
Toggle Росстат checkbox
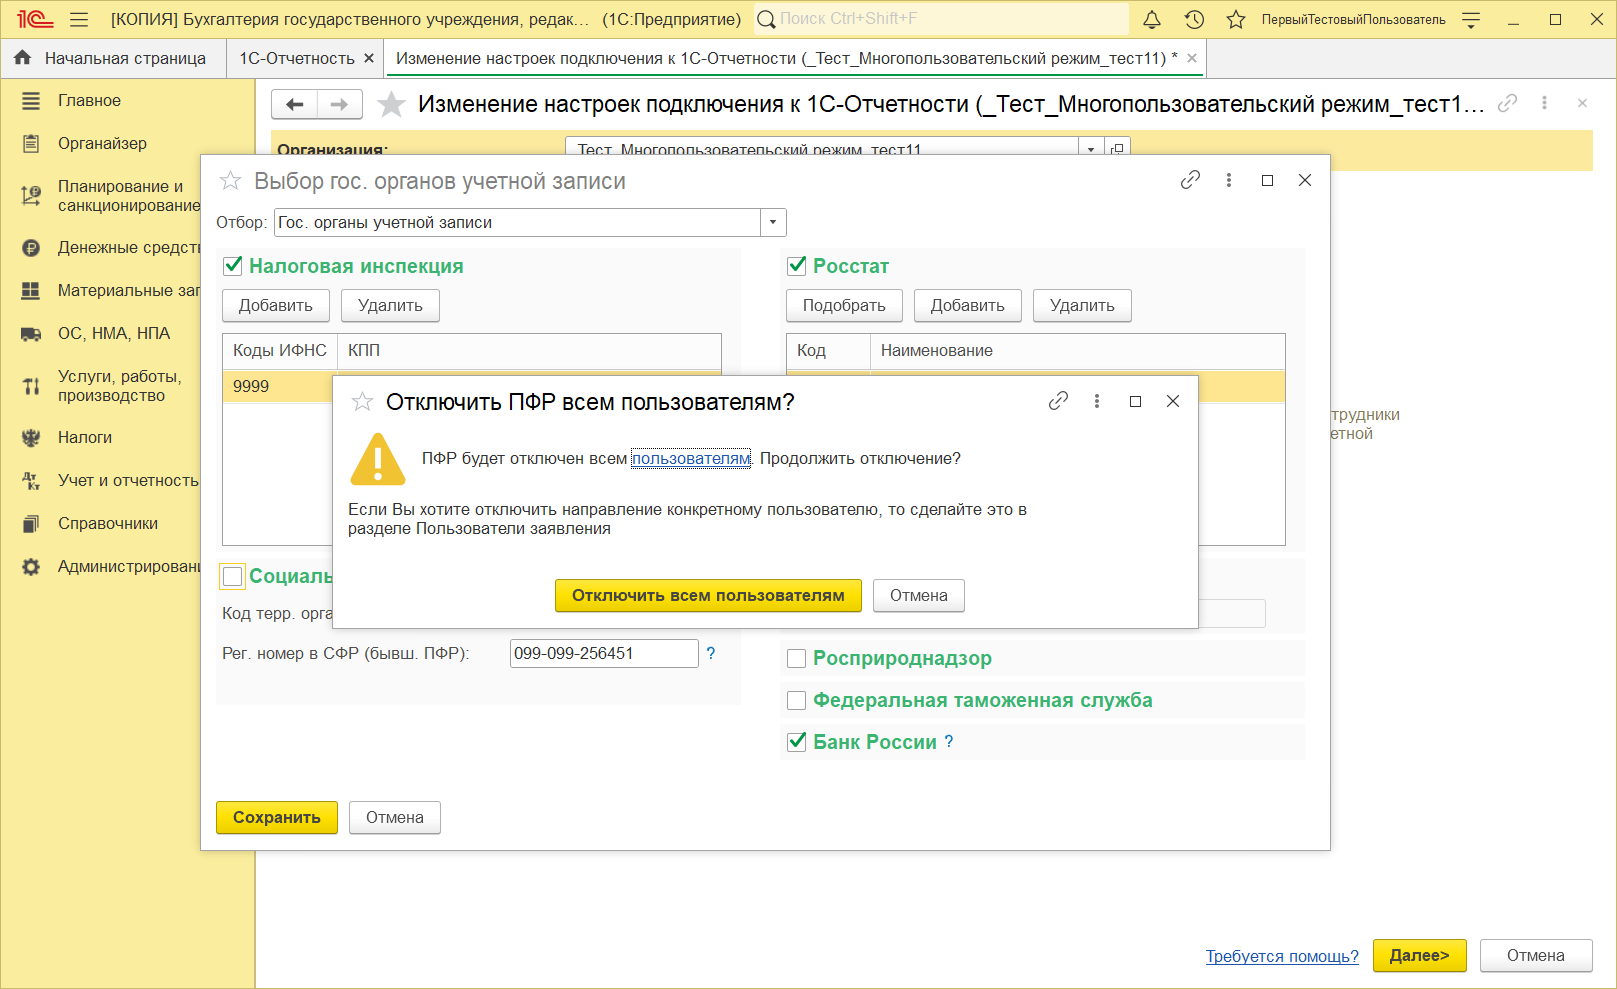tap(797, 266)
